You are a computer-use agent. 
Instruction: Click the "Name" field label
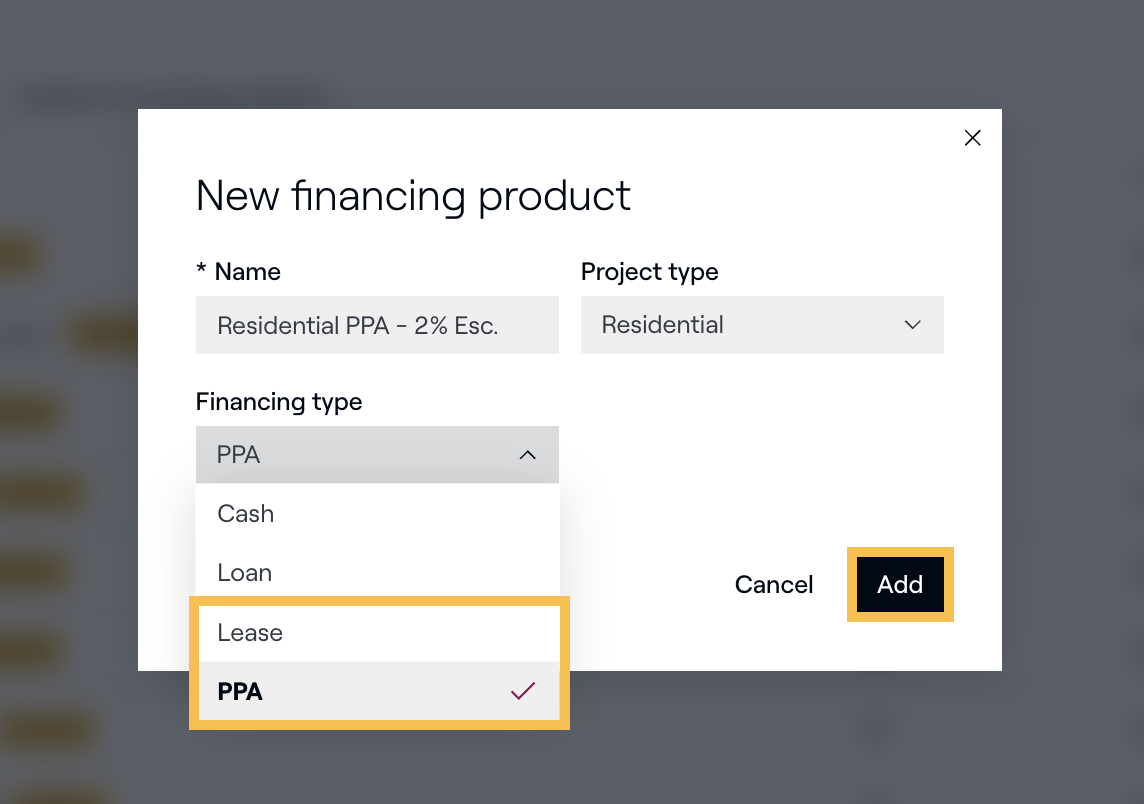pyautogui.click(x=247, y=272)
